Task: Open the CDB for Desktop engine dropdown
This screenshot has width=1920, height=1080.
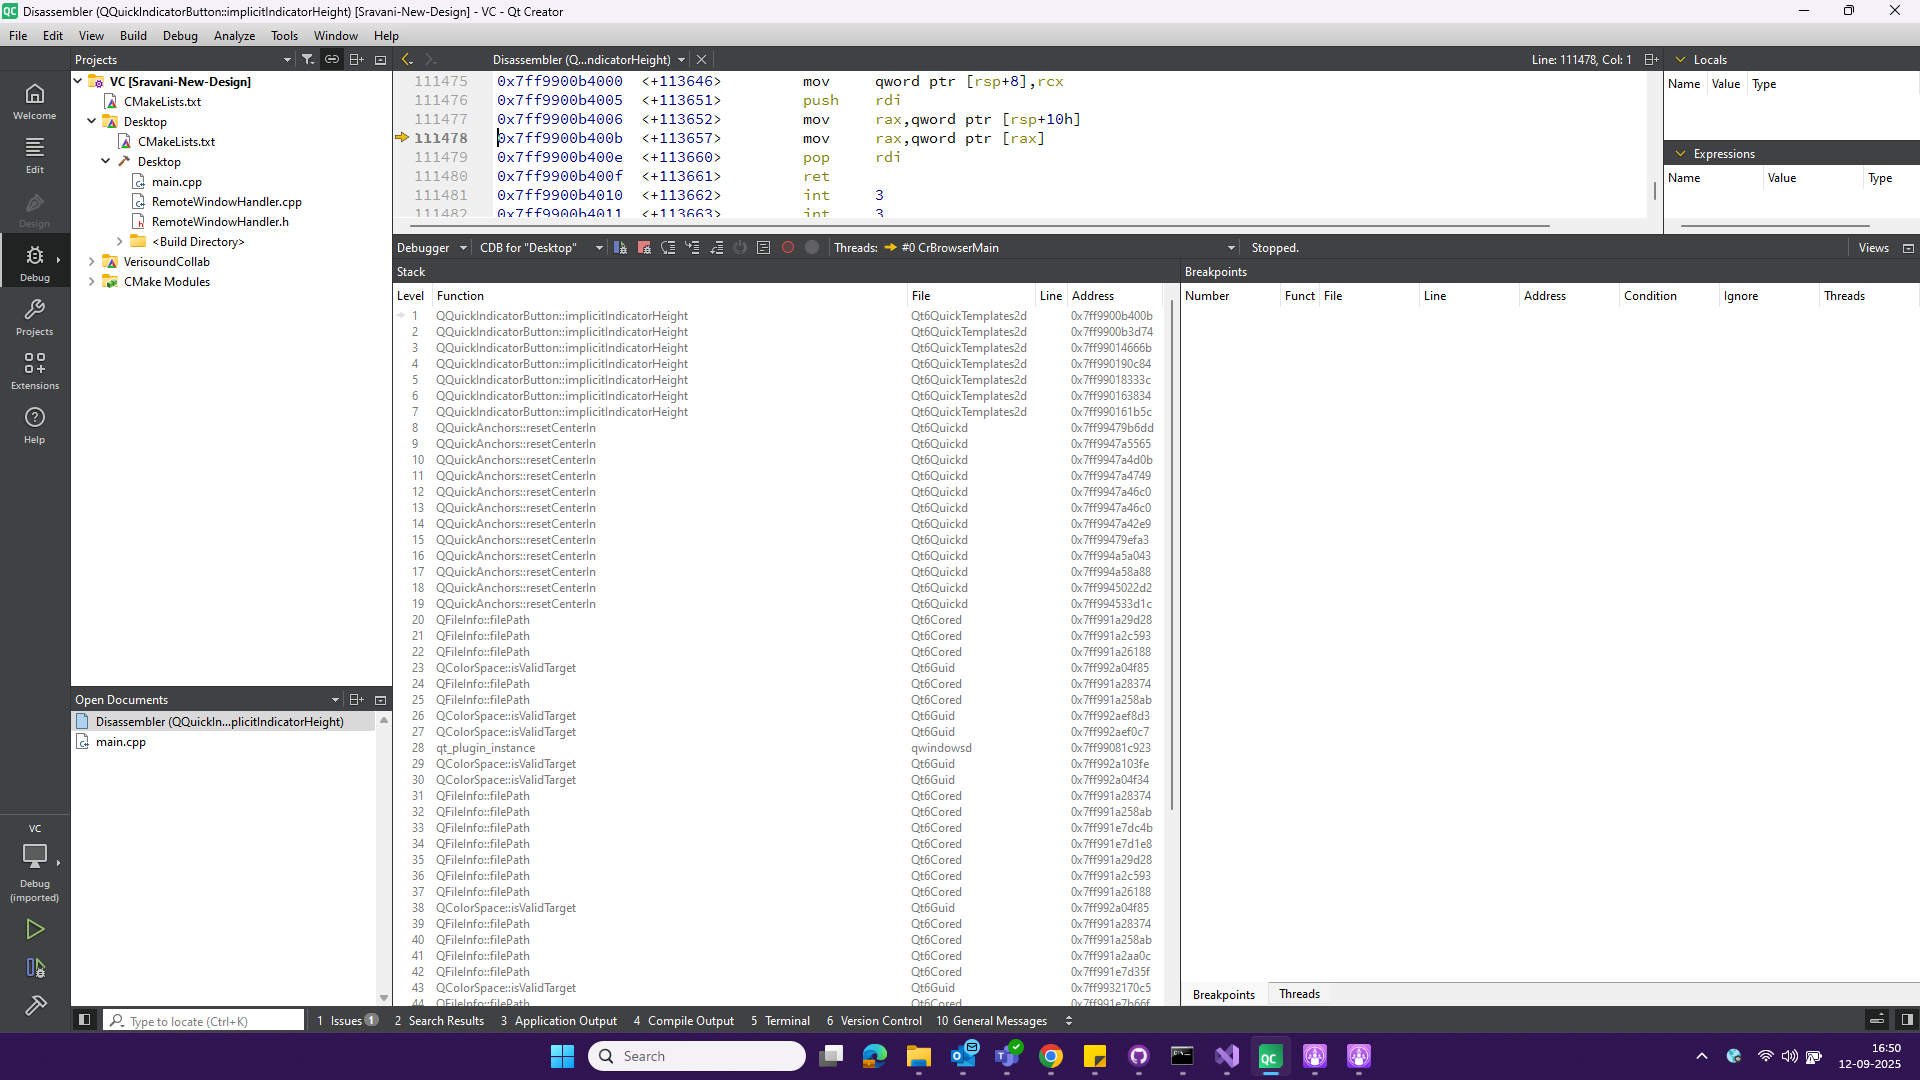Action: [x=541, y=248]
